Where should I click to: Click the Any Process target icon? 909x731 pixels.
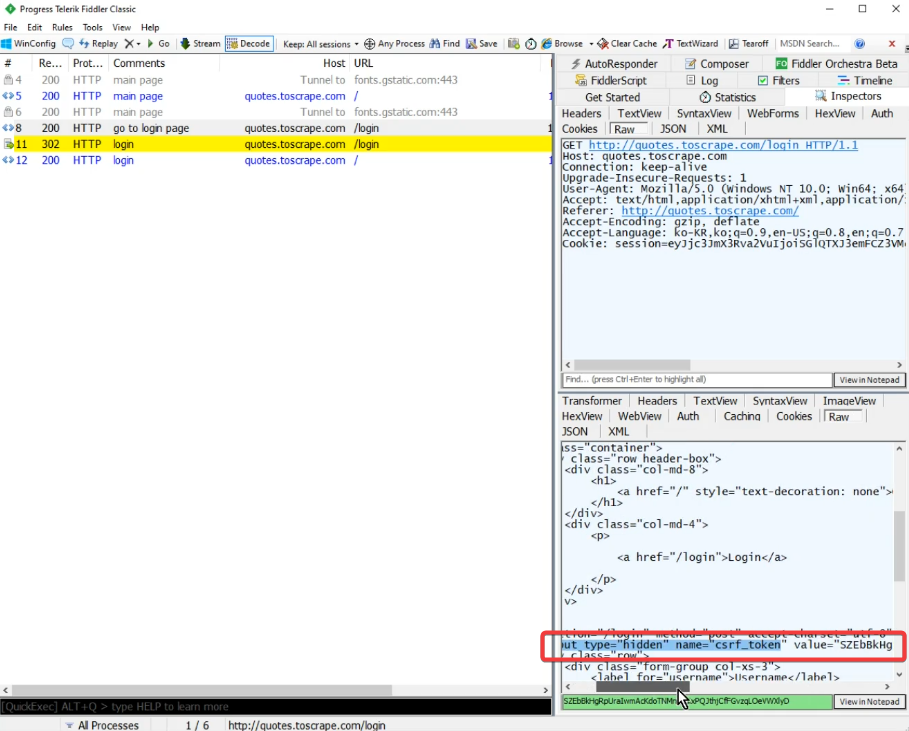369,44
